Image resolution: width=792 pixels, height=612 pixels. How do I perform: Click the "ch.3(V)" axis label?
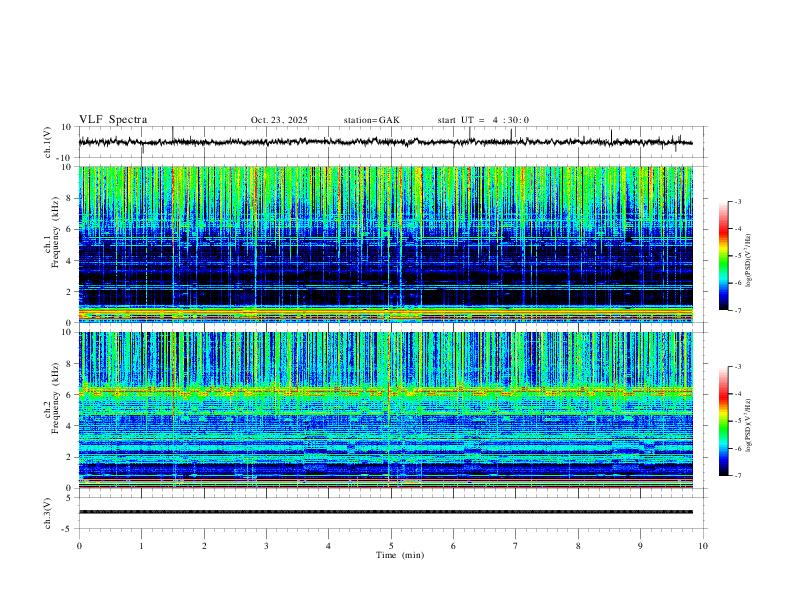pos(48,513)
